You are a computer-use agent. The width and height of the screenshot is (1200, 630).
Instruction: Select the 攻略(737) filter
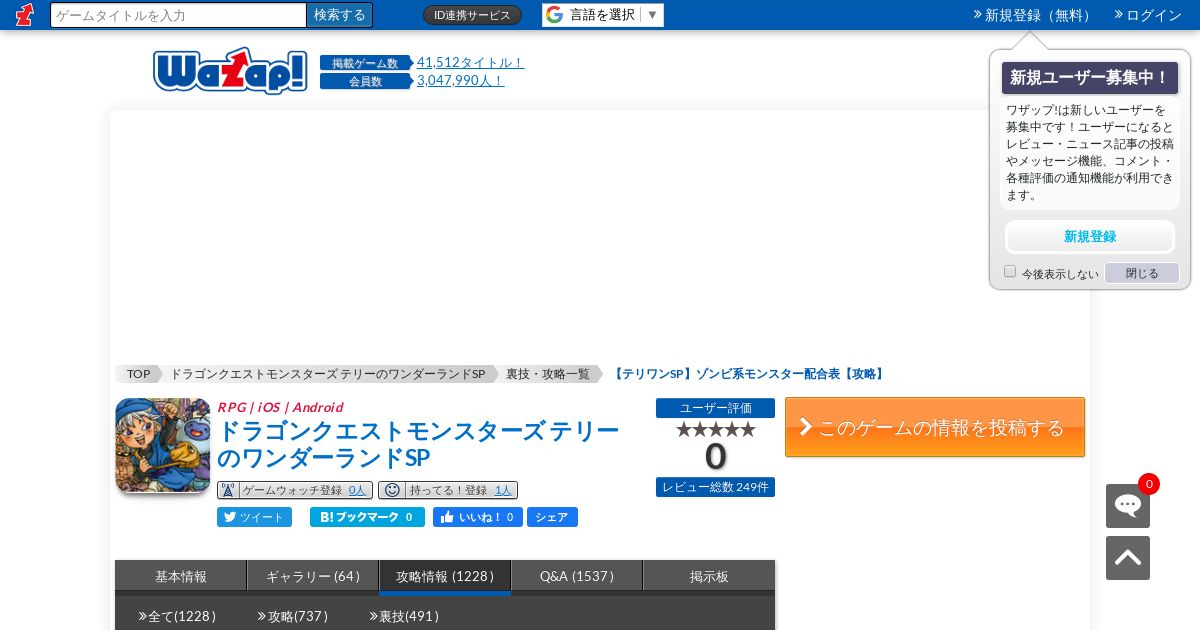(293, 616)
